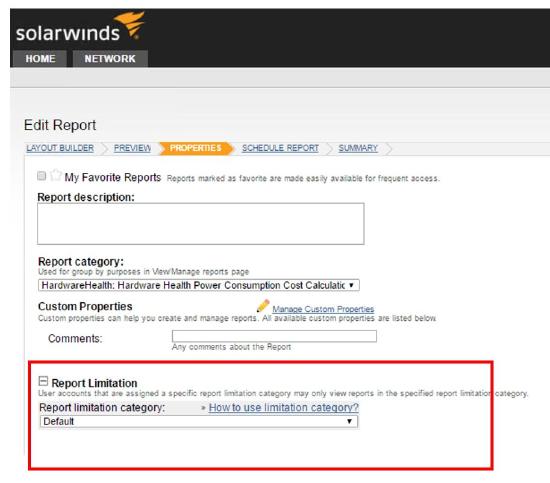Tick the My Favorite Reports checkbox
Screen dimensions: 550x483
pos(41,175)
